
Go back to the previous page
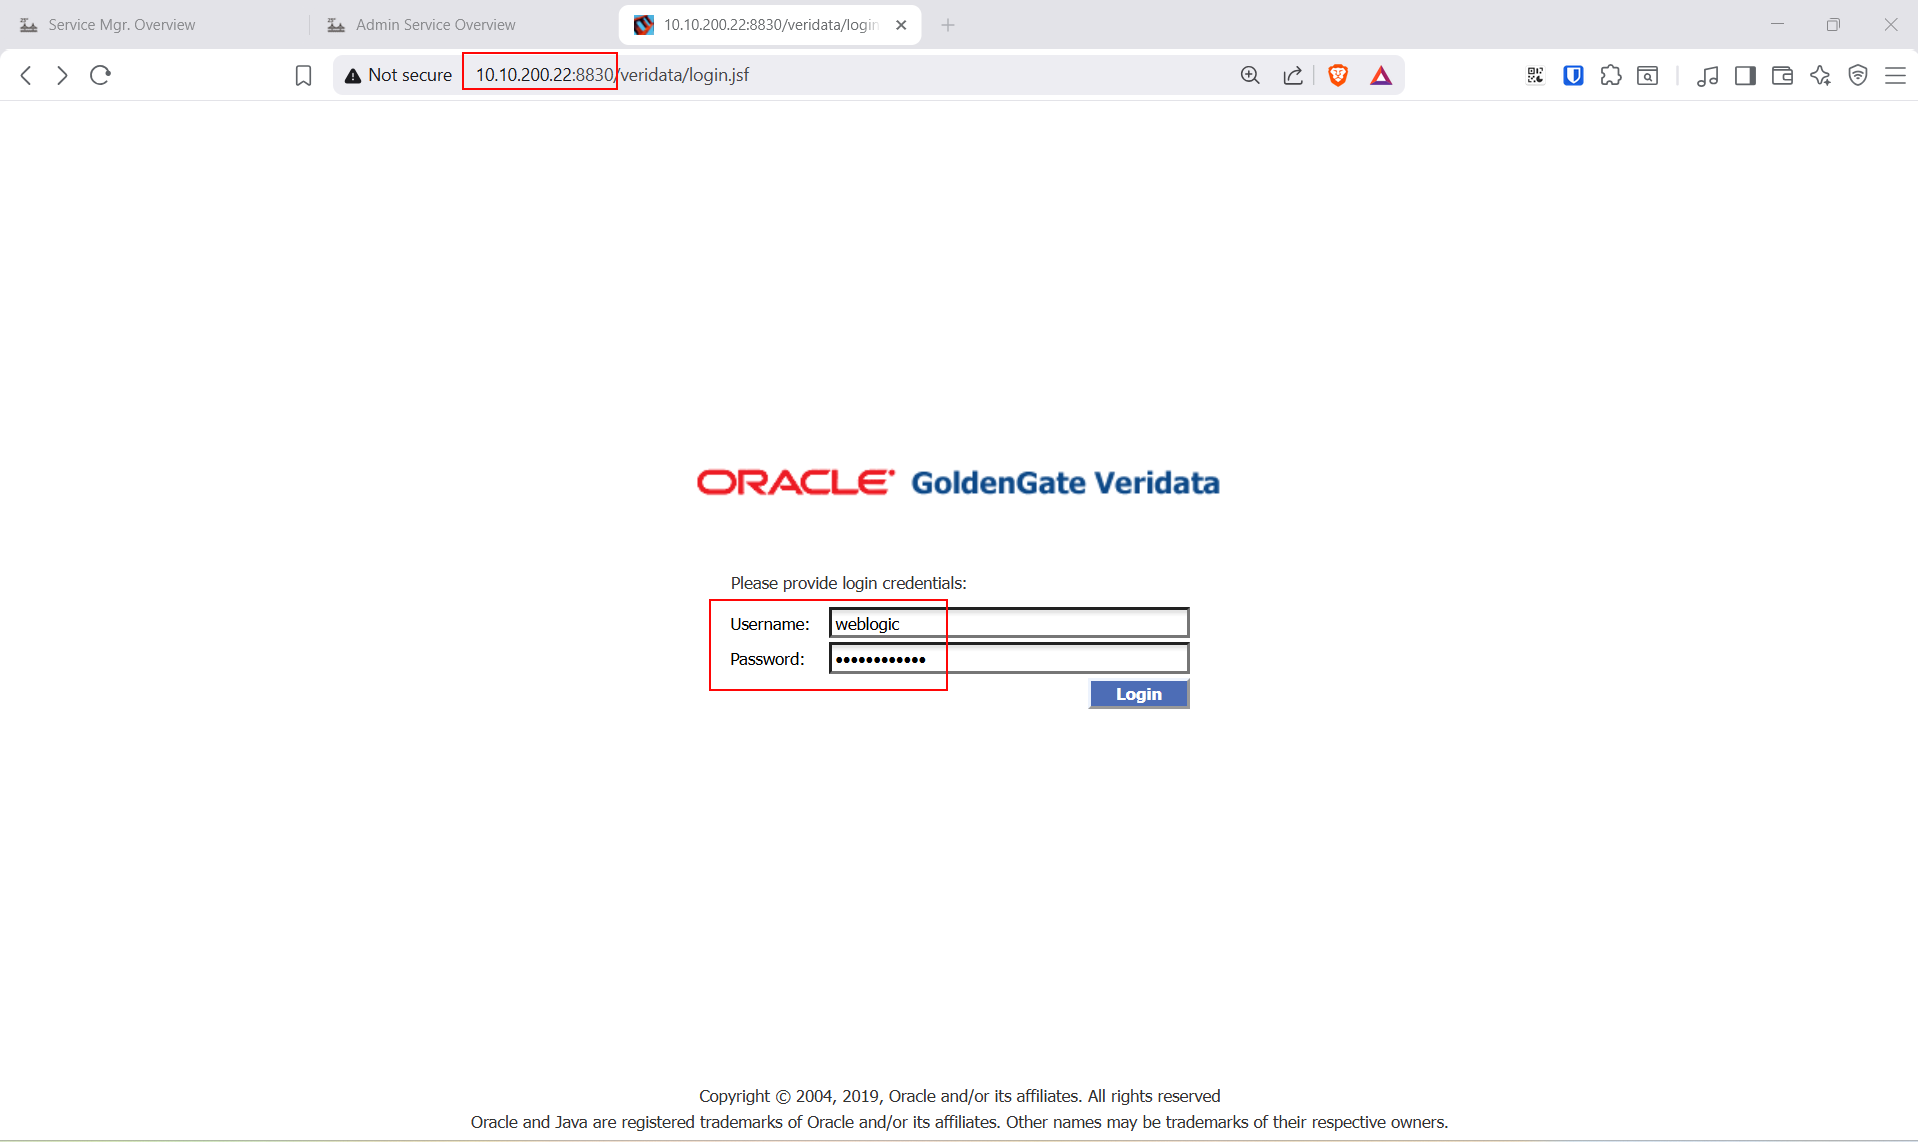27,75
